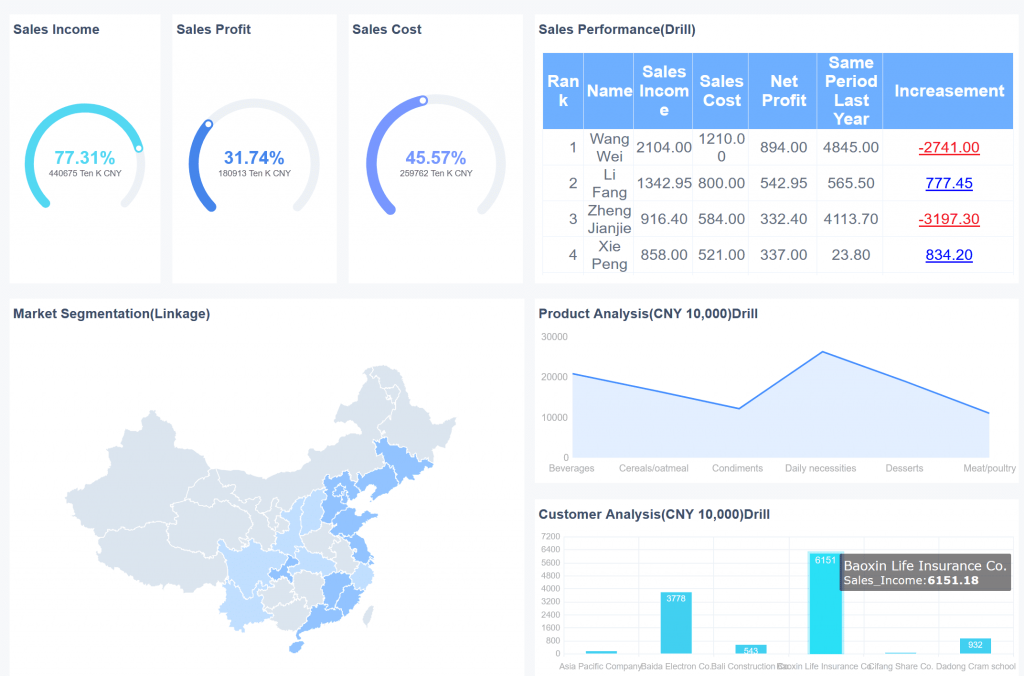Click the Desserts axis label
The width and height of the screenshot is (1024, 676).
(x=904, y=468)
